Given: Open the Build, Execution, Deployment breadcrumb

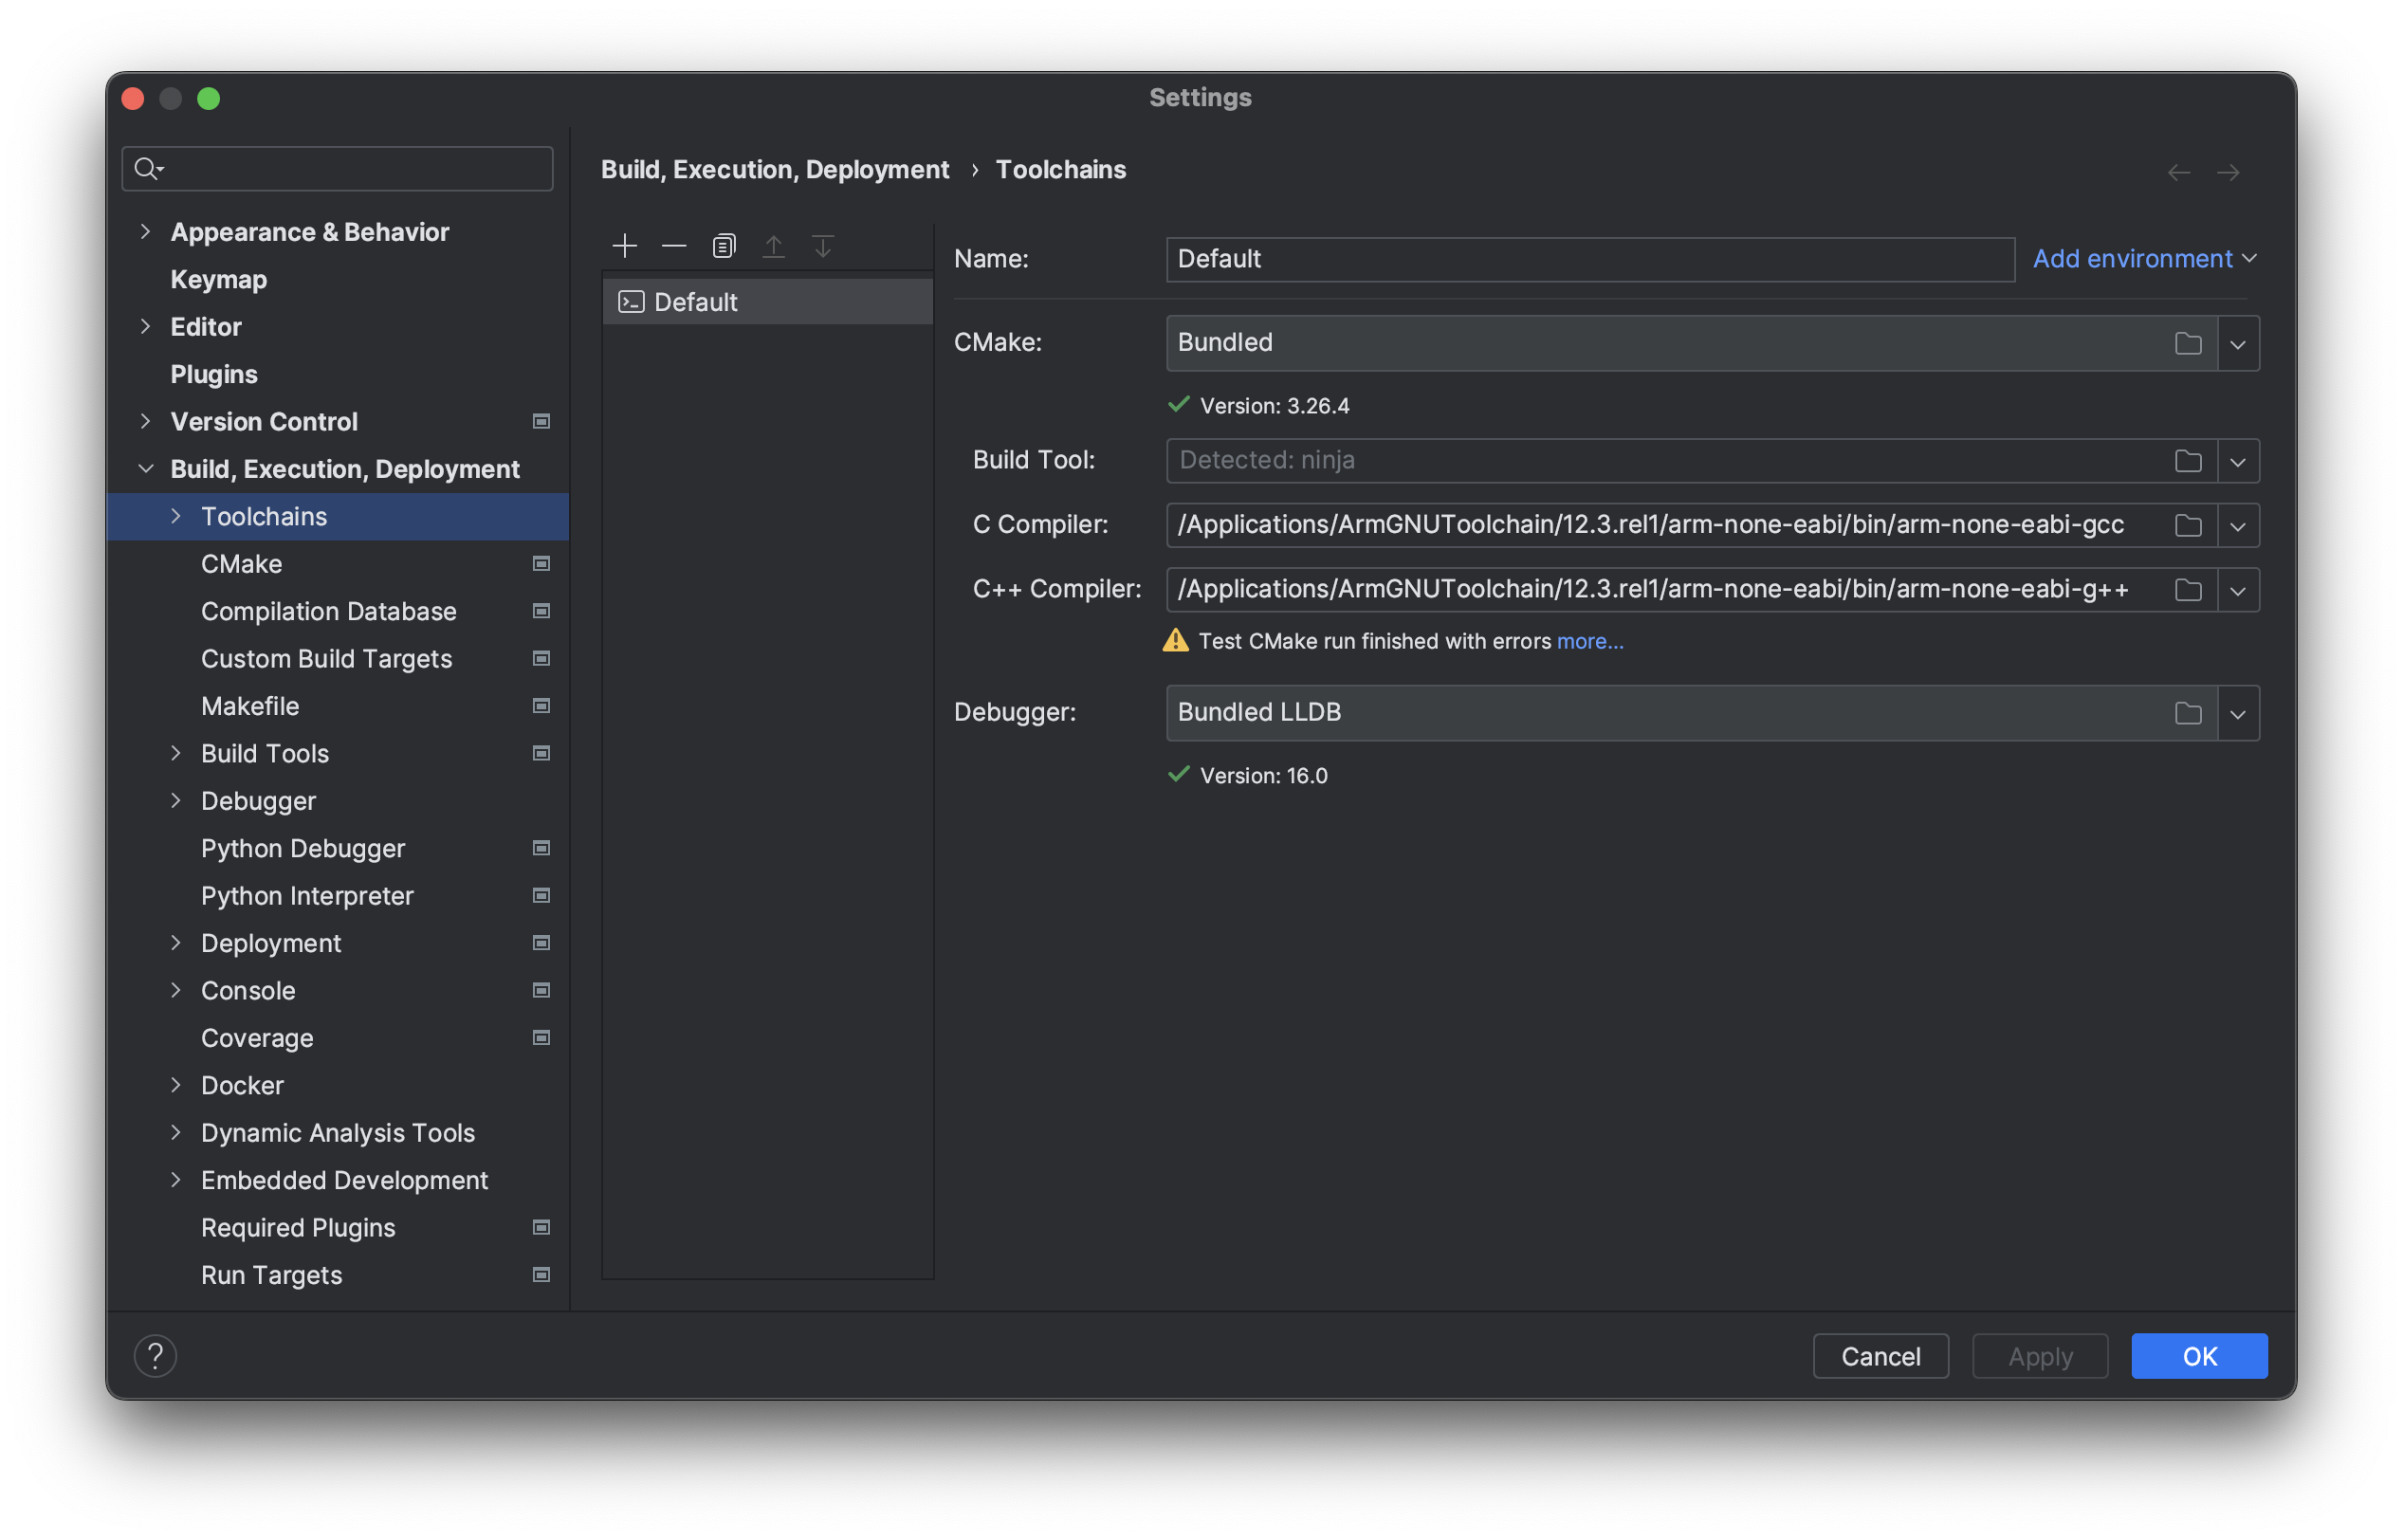Looking at the screenshot, I should coord(775,169).
